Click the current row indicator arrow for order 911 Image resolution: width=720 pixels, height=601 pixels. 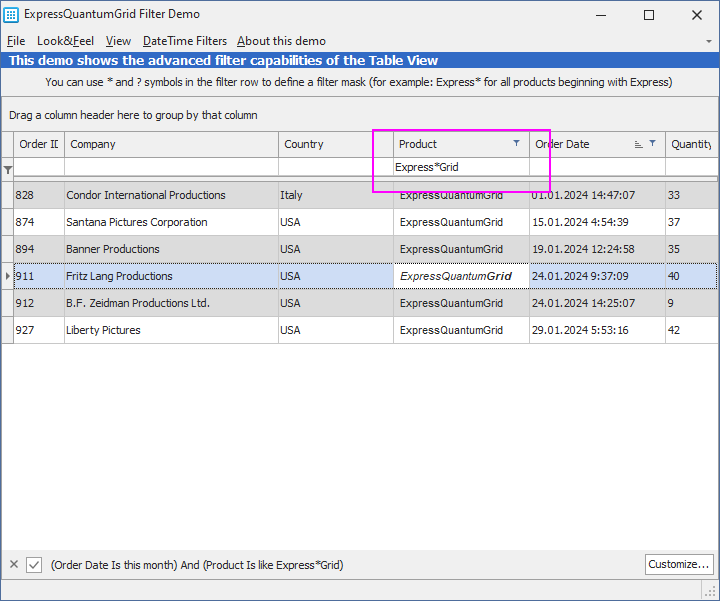8,276
